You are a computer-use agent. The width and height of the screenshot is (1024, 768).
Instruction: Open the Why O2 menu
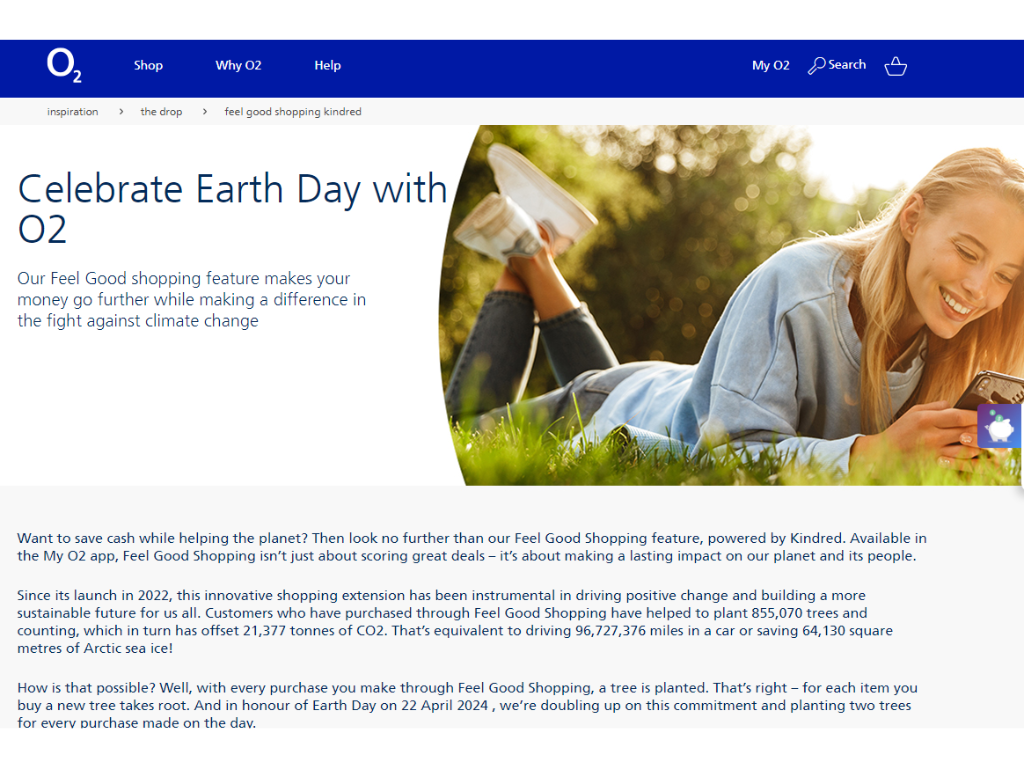pos(238,65)
